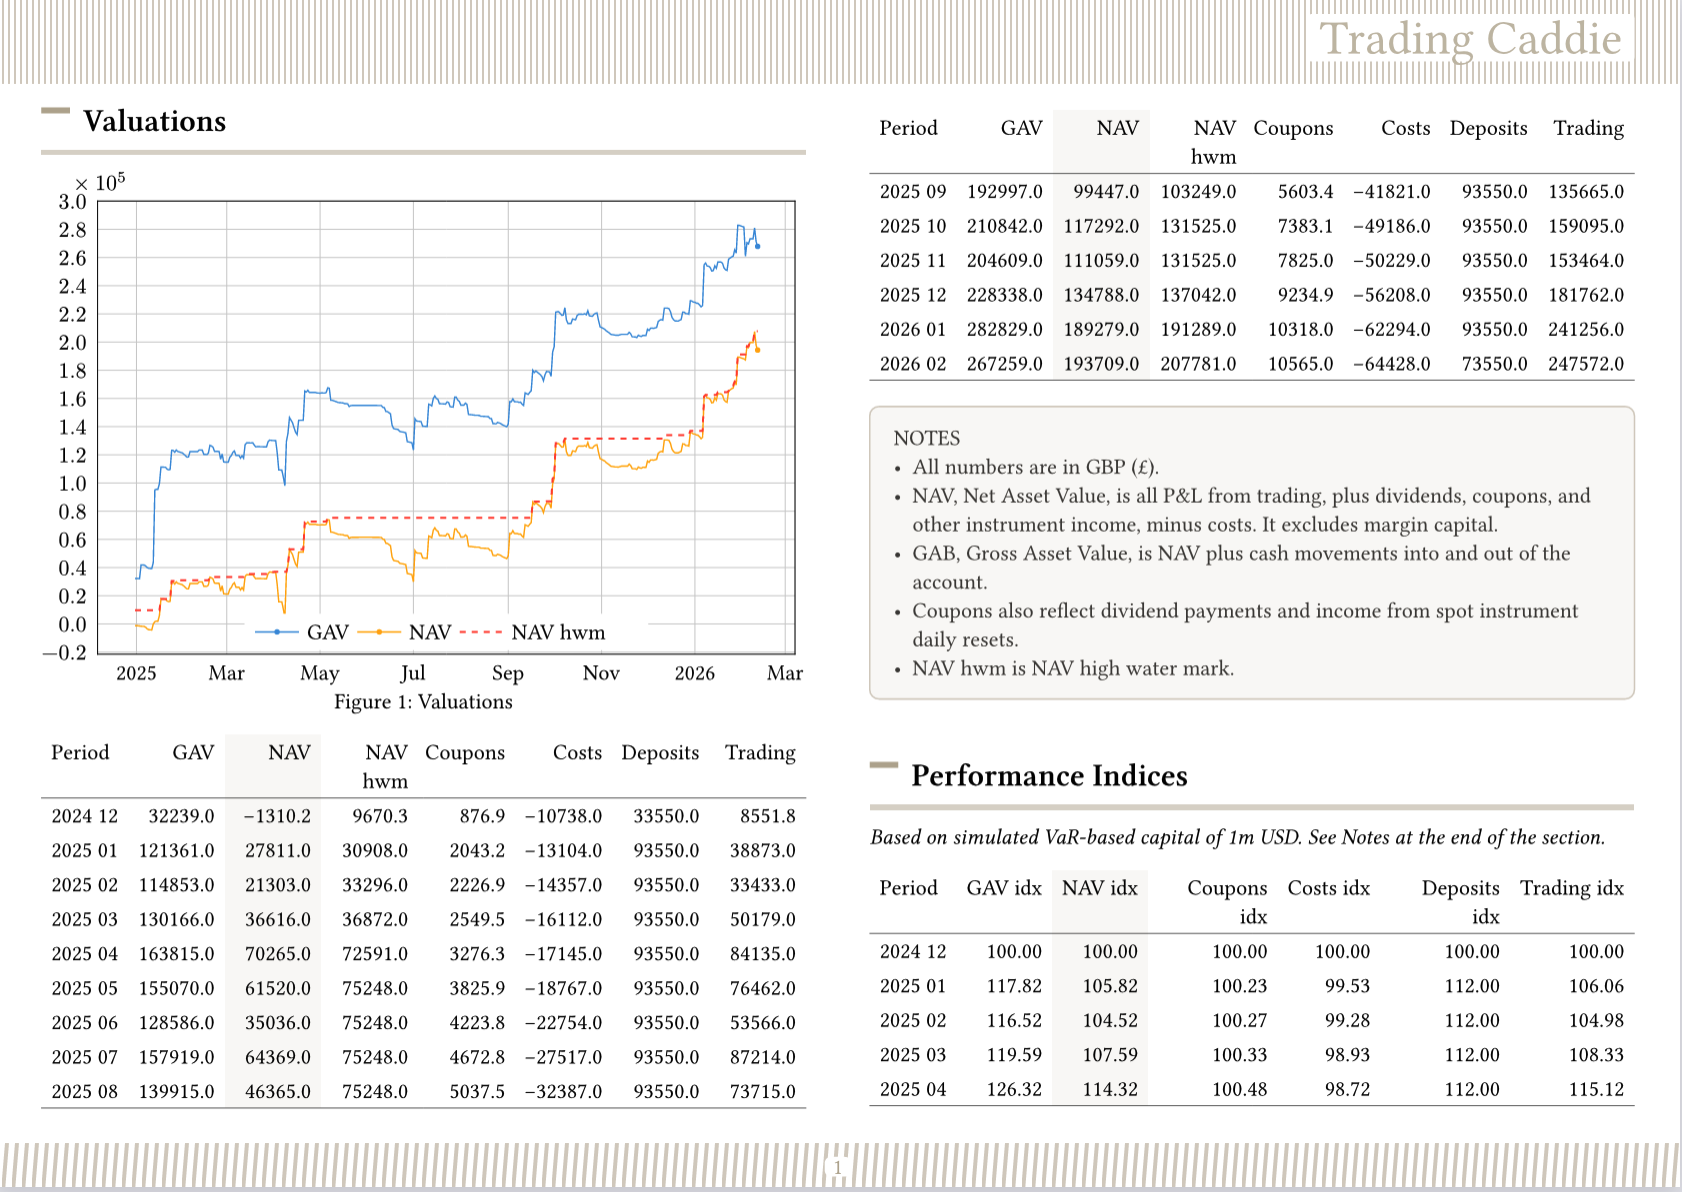Click the Costs idx column header
Image resolution: width=1682 pixels, height=1192 pixels.
click(1328, 888)
